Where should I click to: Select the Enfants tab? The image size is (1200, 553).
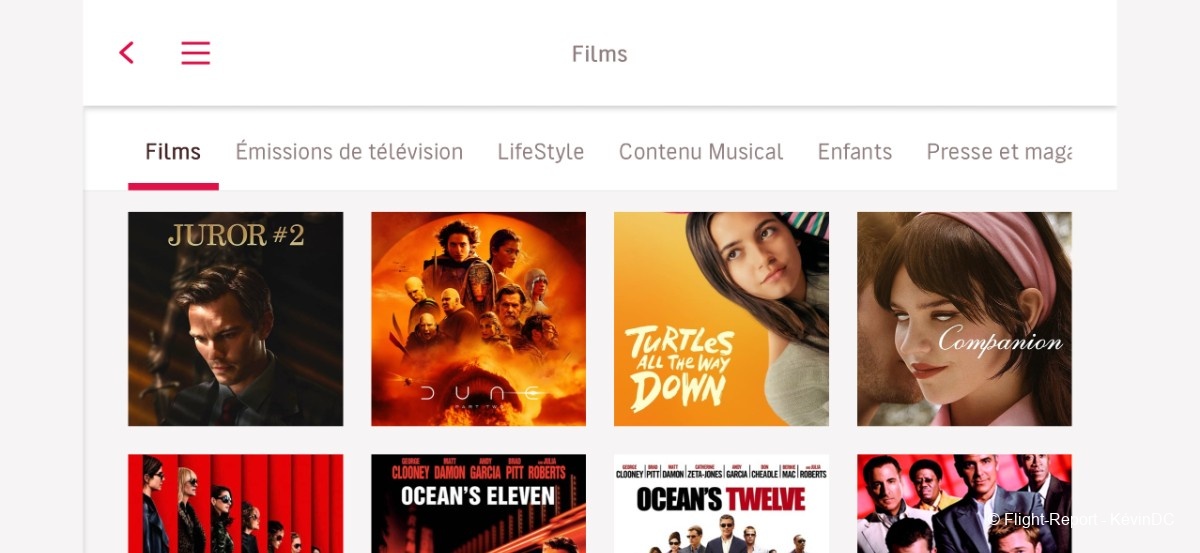click(855, 152)
